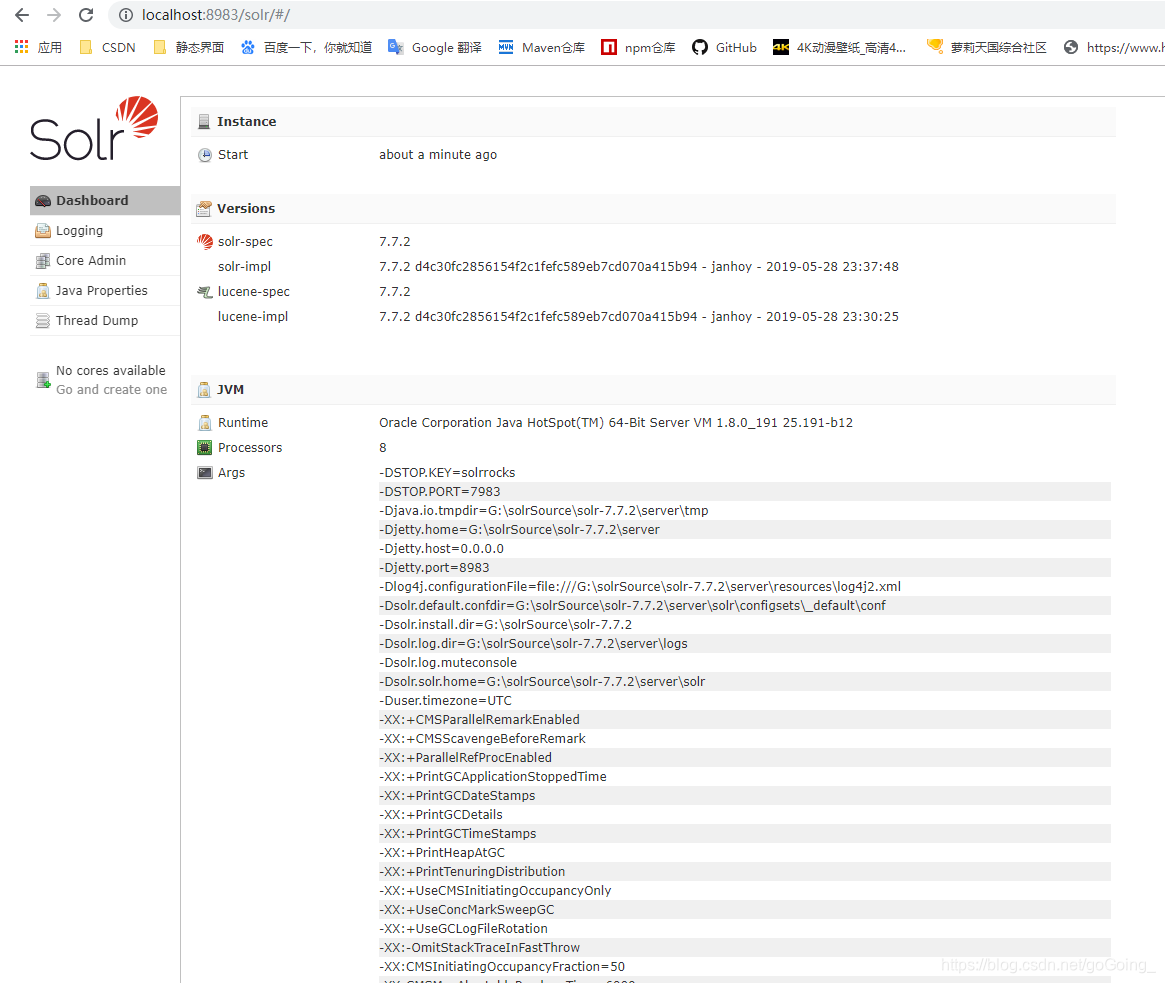Image resolution: width=1165 pixels, height=983 pixels.
Task: Open the Google 翻译 bookmark
Action: (x=435, y=48)
